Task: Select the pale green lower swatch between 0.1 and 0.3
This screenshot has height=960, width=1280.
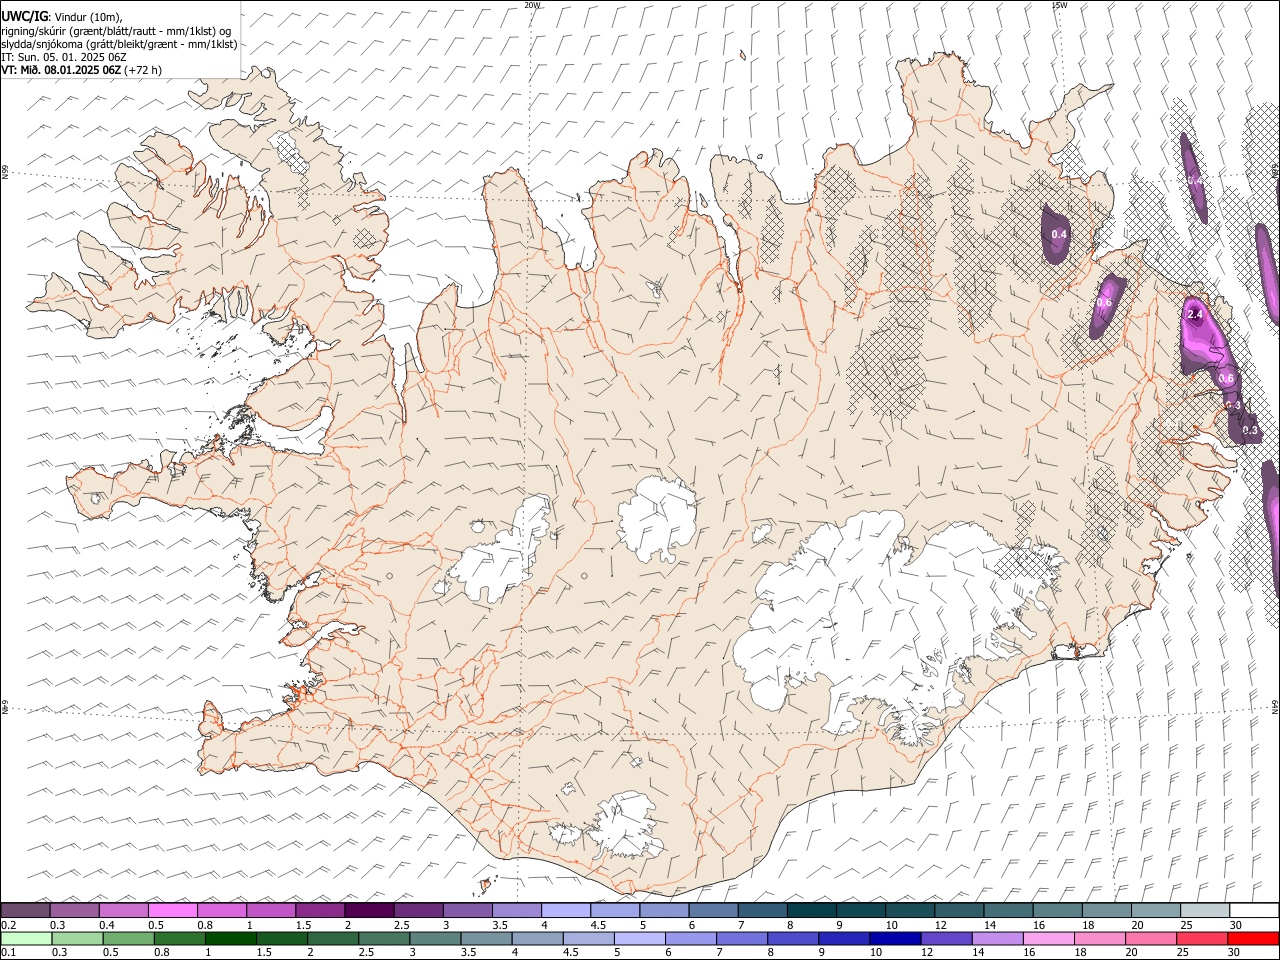Action: pos(26,938)
